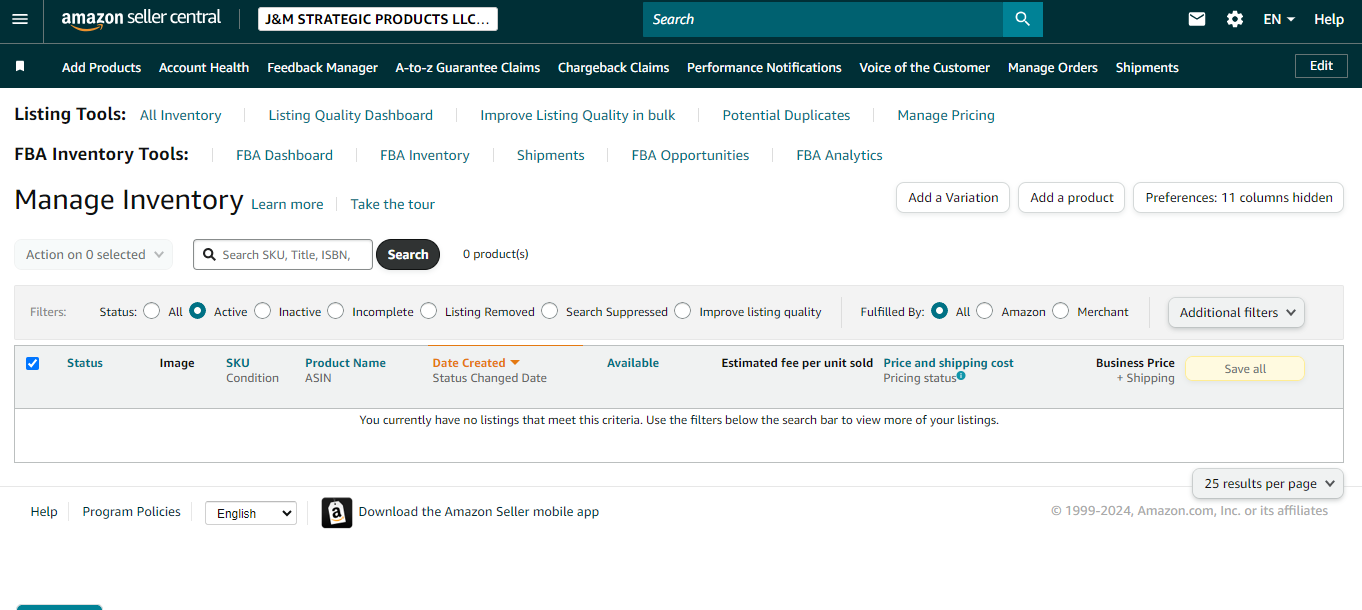Open FBA Inventory tool

425,155
